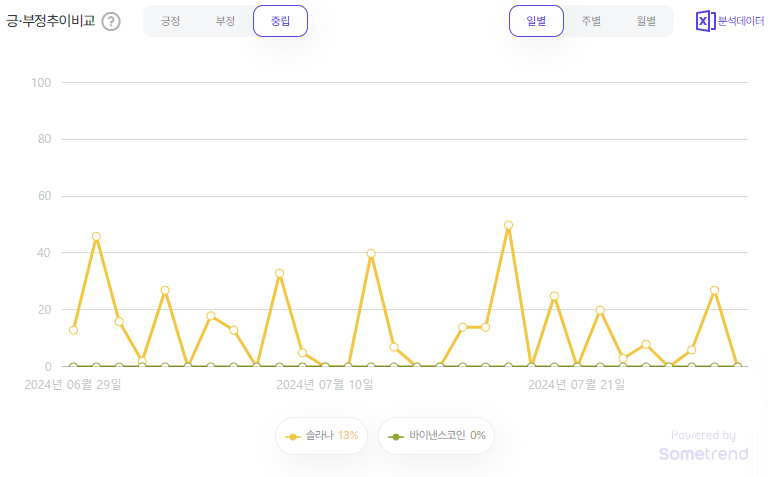Viewport: 768px width, 477px height.
Task: Select the 중립 sentiment tab
Action: (280, 21)
